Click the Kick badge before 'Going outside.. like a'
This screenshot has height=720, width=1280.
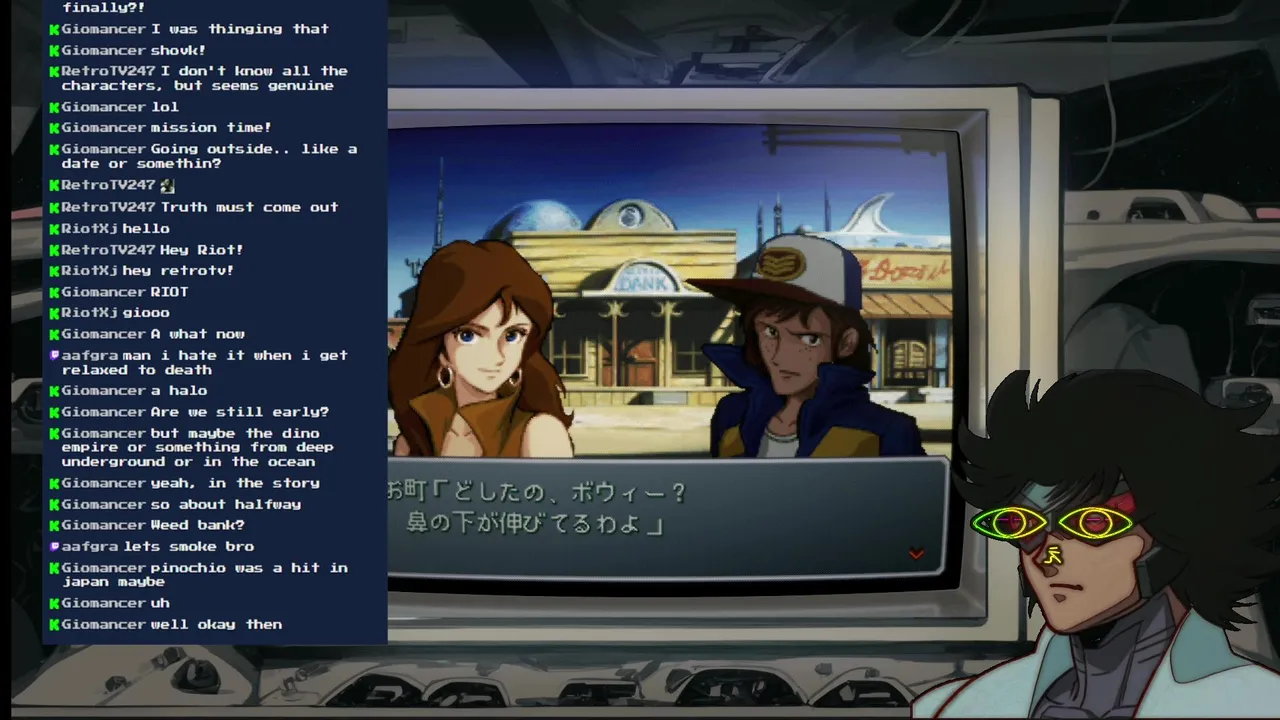coord(55,150)
